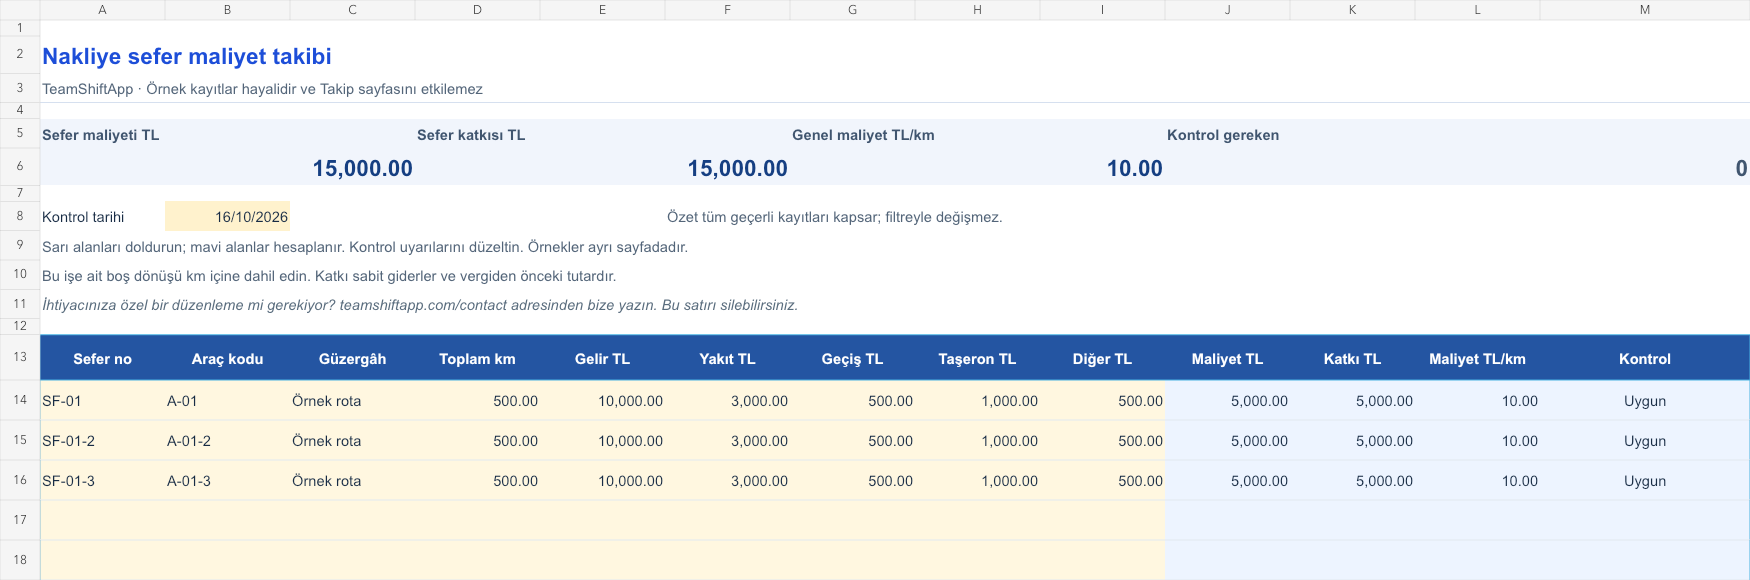The image size is (1750, 580).
Task: Click the Sefer maliyeti TL summary value 15,000.00
Action: 362,169
